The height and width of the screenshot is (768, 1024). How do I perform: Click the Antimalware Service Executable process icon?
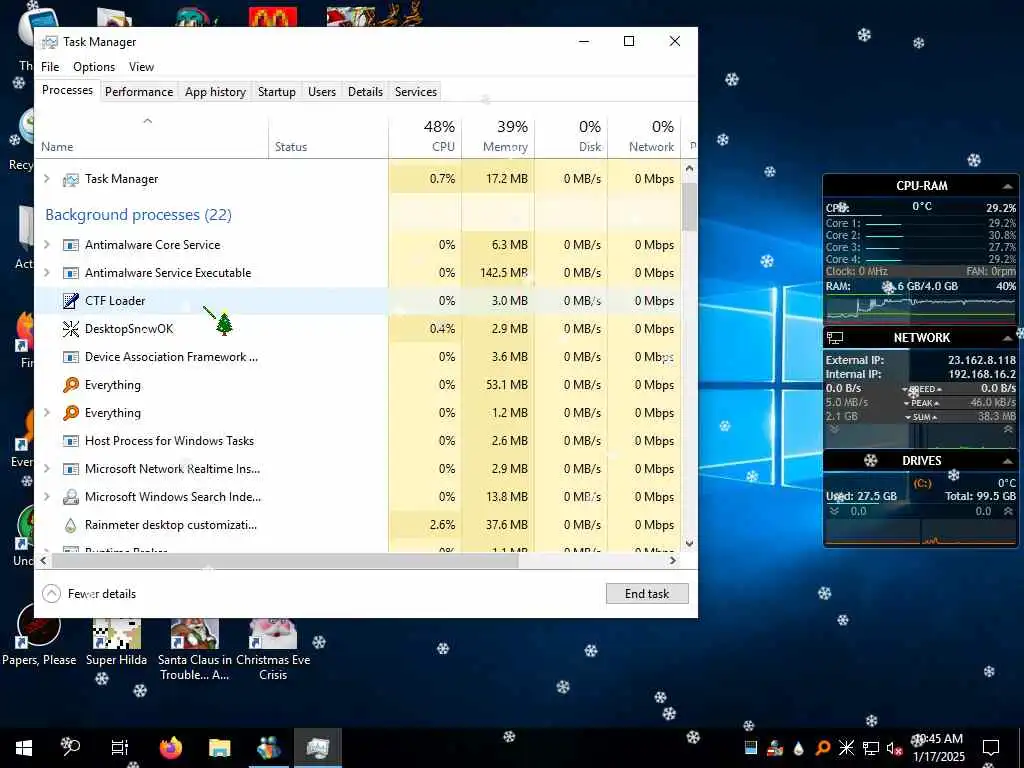71,273
